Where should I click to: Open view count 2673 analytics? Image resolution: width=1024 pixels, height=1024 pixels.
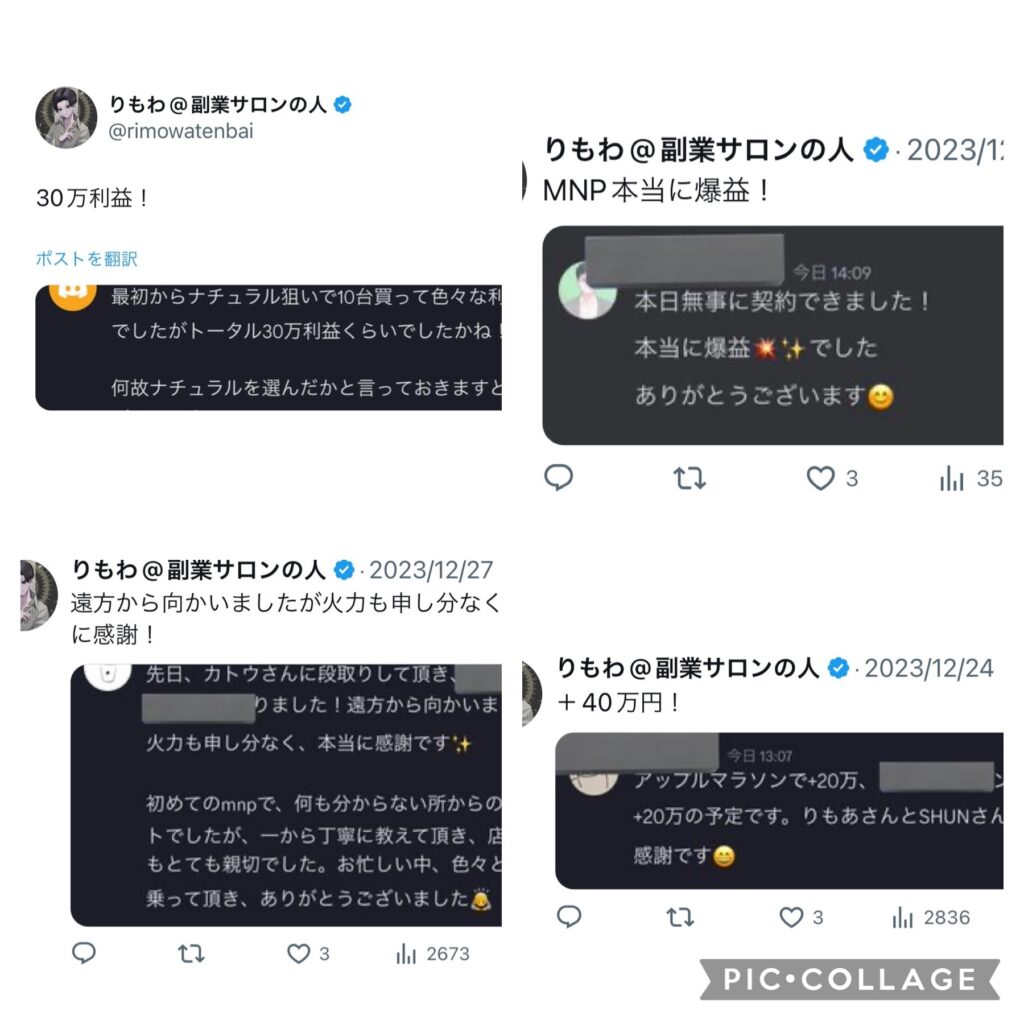click(432, 954)
